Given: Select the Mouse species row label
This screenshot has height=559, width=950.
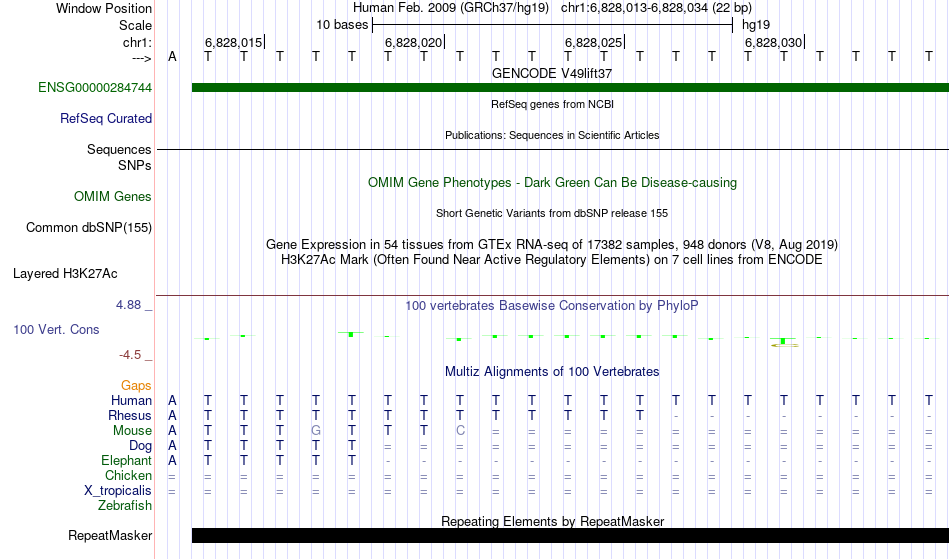Looking at the screenshot, I should 132,431.
